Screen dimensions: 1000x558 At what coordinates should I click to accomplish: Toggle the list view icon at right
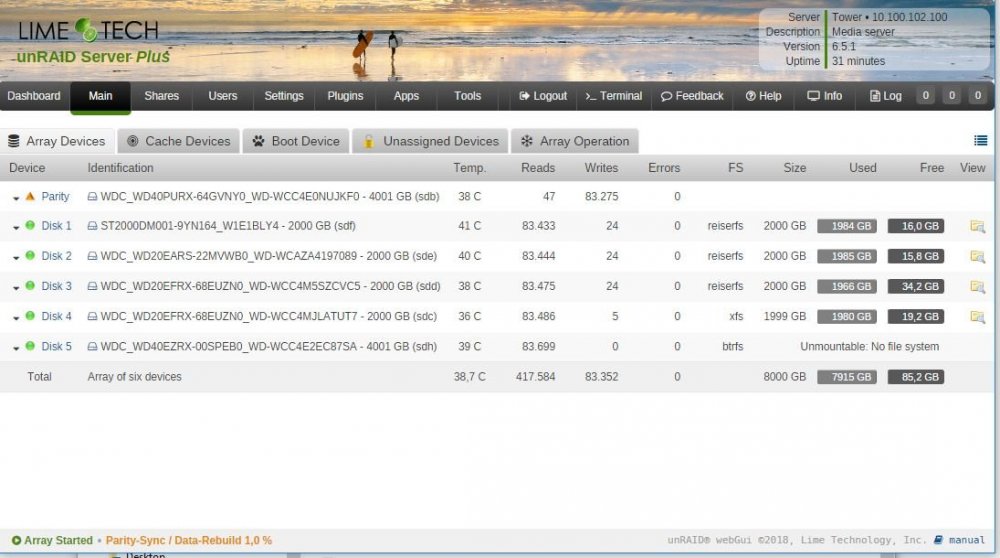980,140
